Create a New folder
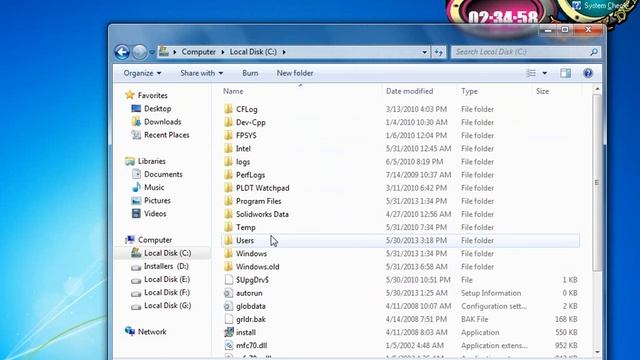This screenshot has height=360, width=640. pyautogui.click(x=295, y=73)
